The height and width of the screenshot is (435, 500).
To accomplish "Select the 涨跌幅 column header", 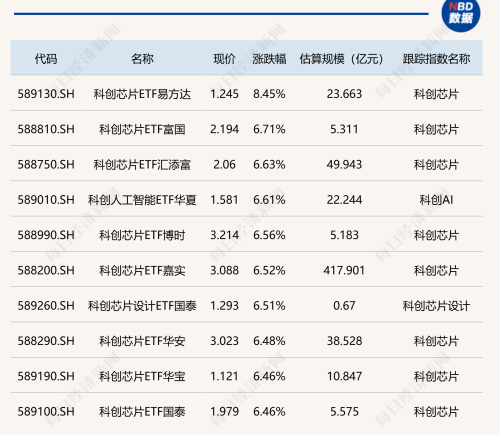I will coord(269,59).
